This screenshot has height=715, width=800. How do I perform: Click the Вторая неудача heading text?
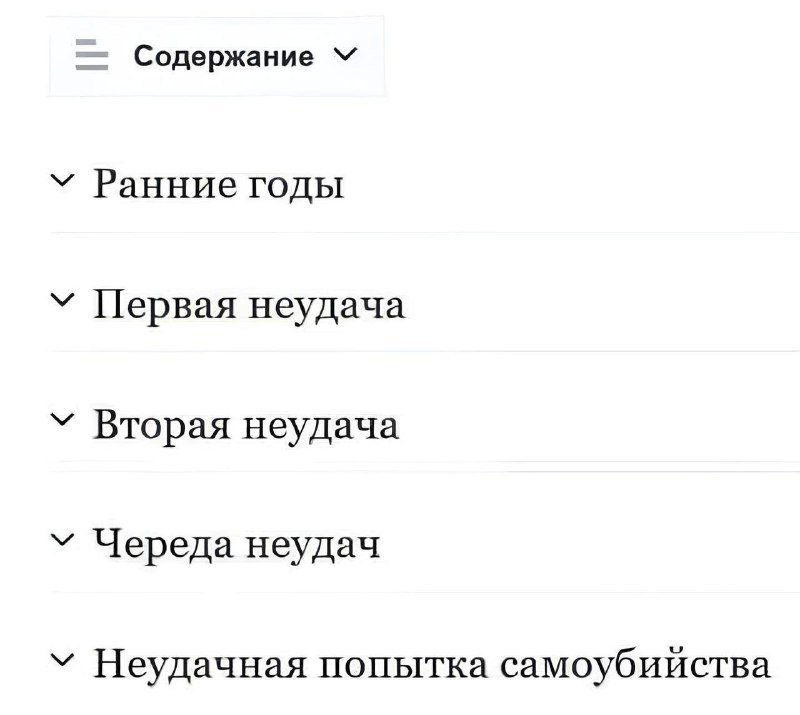tap(245, 423)
